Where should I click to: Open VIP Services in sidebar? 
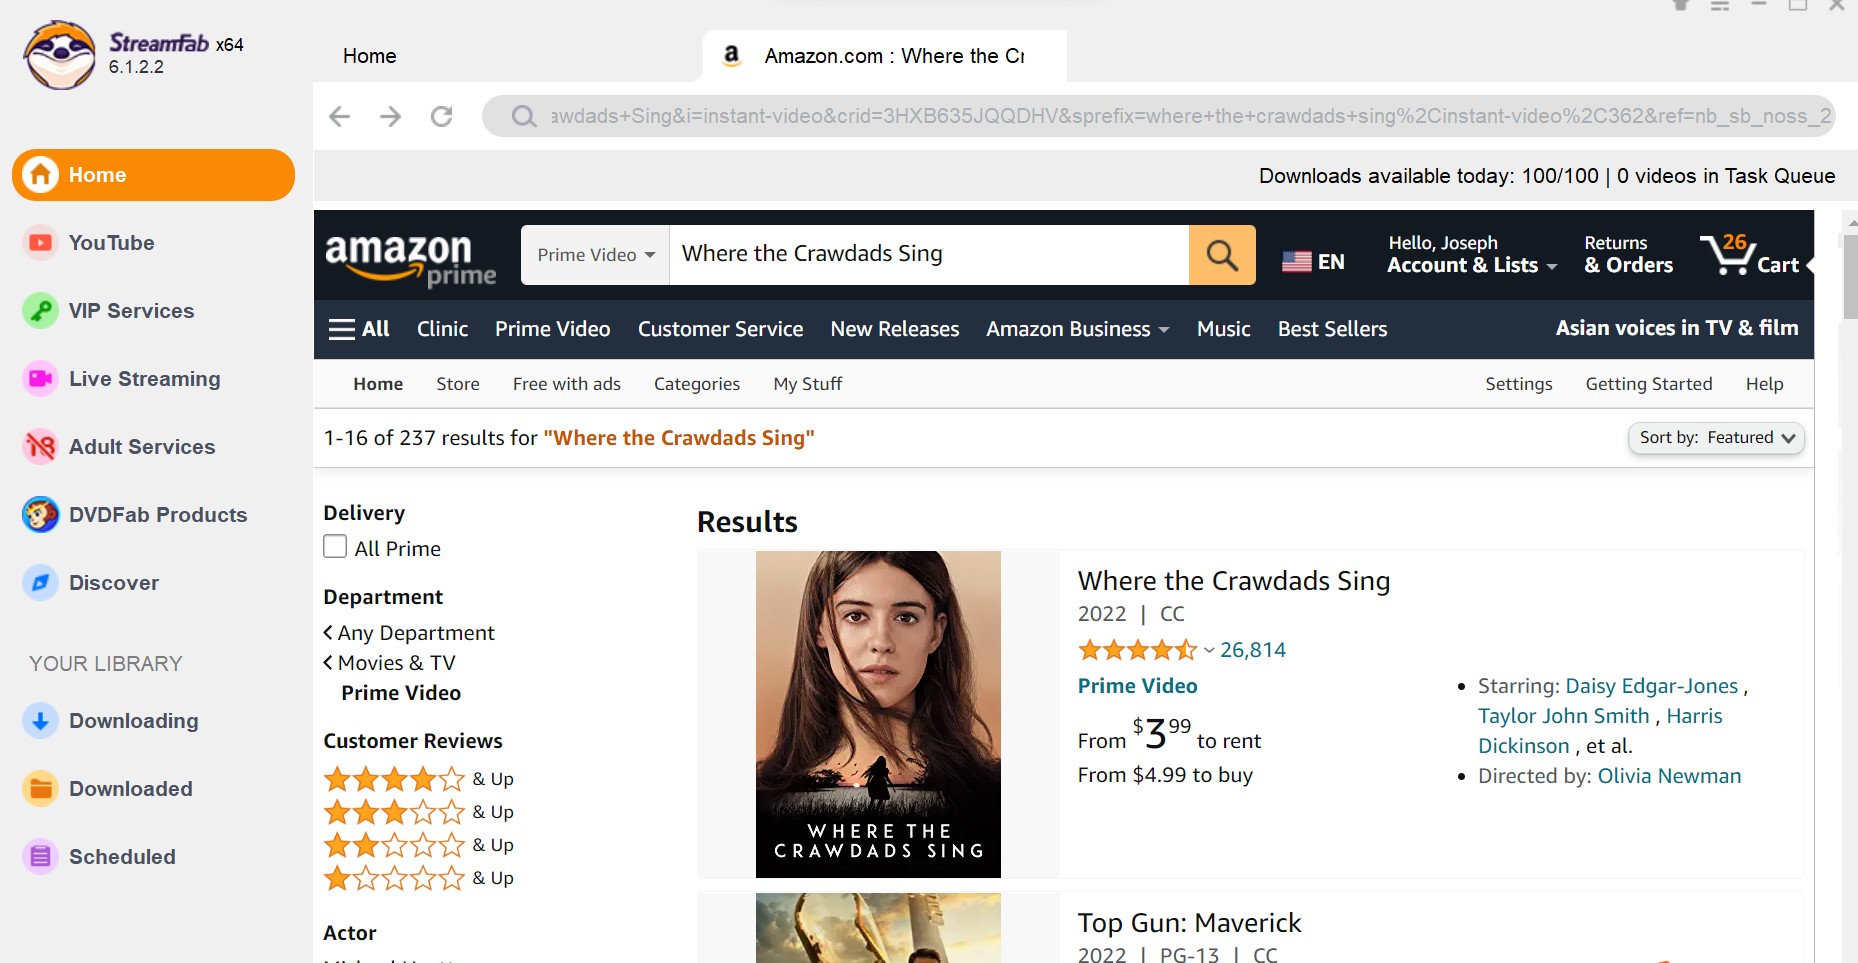[x=131, y=311]
